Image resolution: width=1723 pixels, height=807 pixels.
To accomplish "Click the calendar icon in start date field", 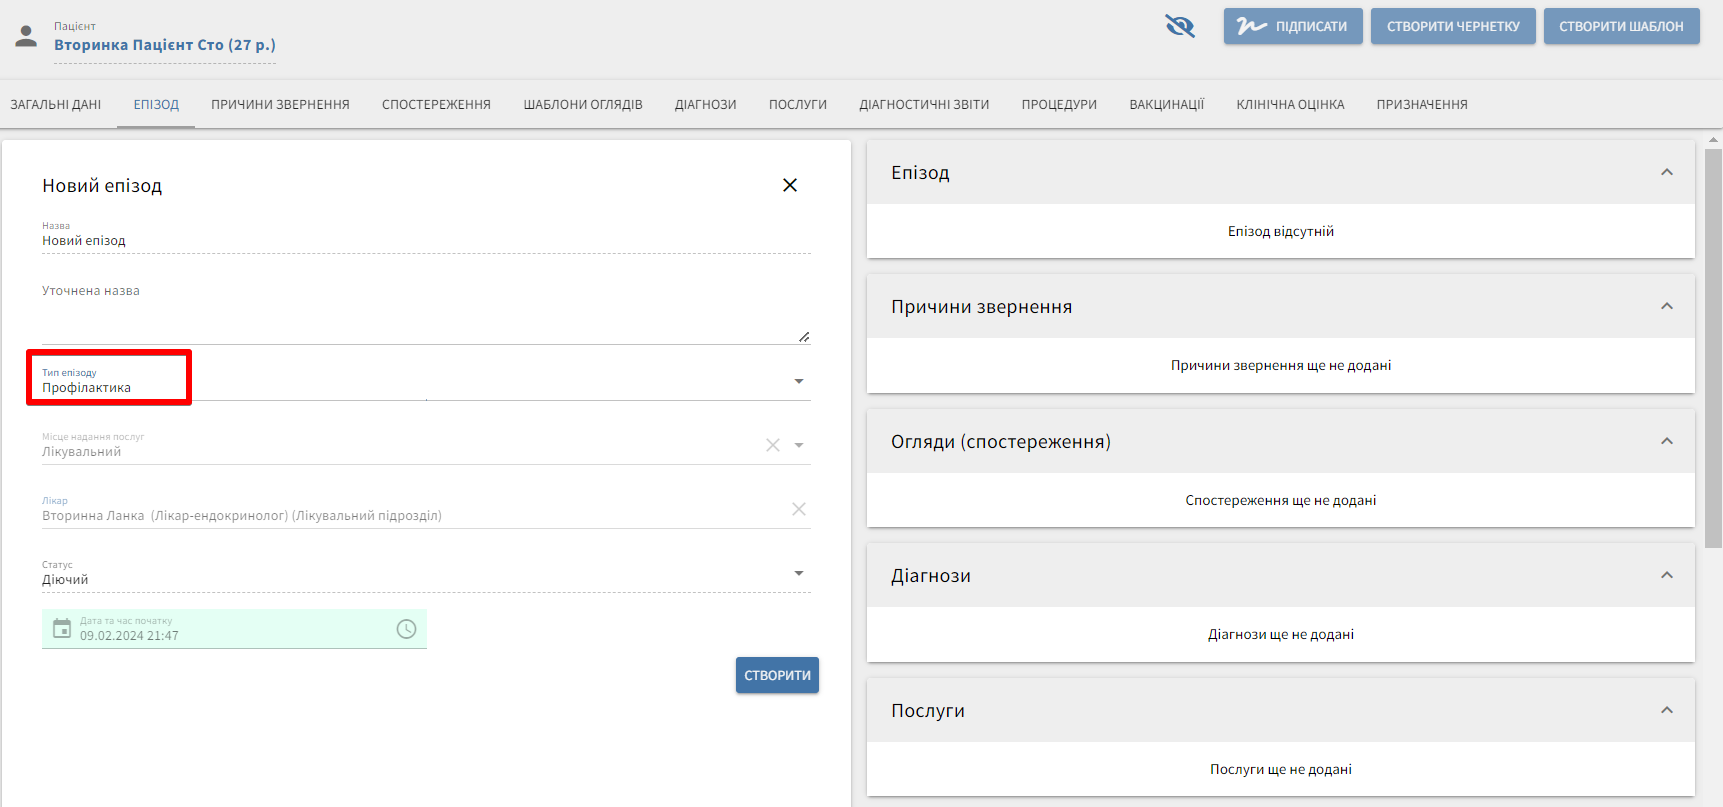I will (x=62, y=629).
